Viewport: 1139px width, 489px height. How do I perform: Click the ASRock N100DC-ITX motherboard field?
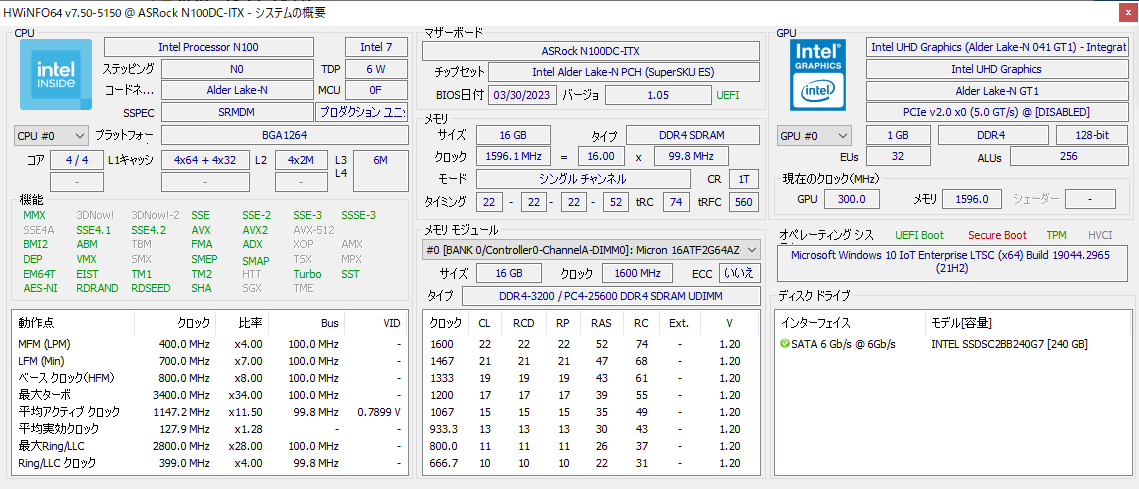coord(591,51)
